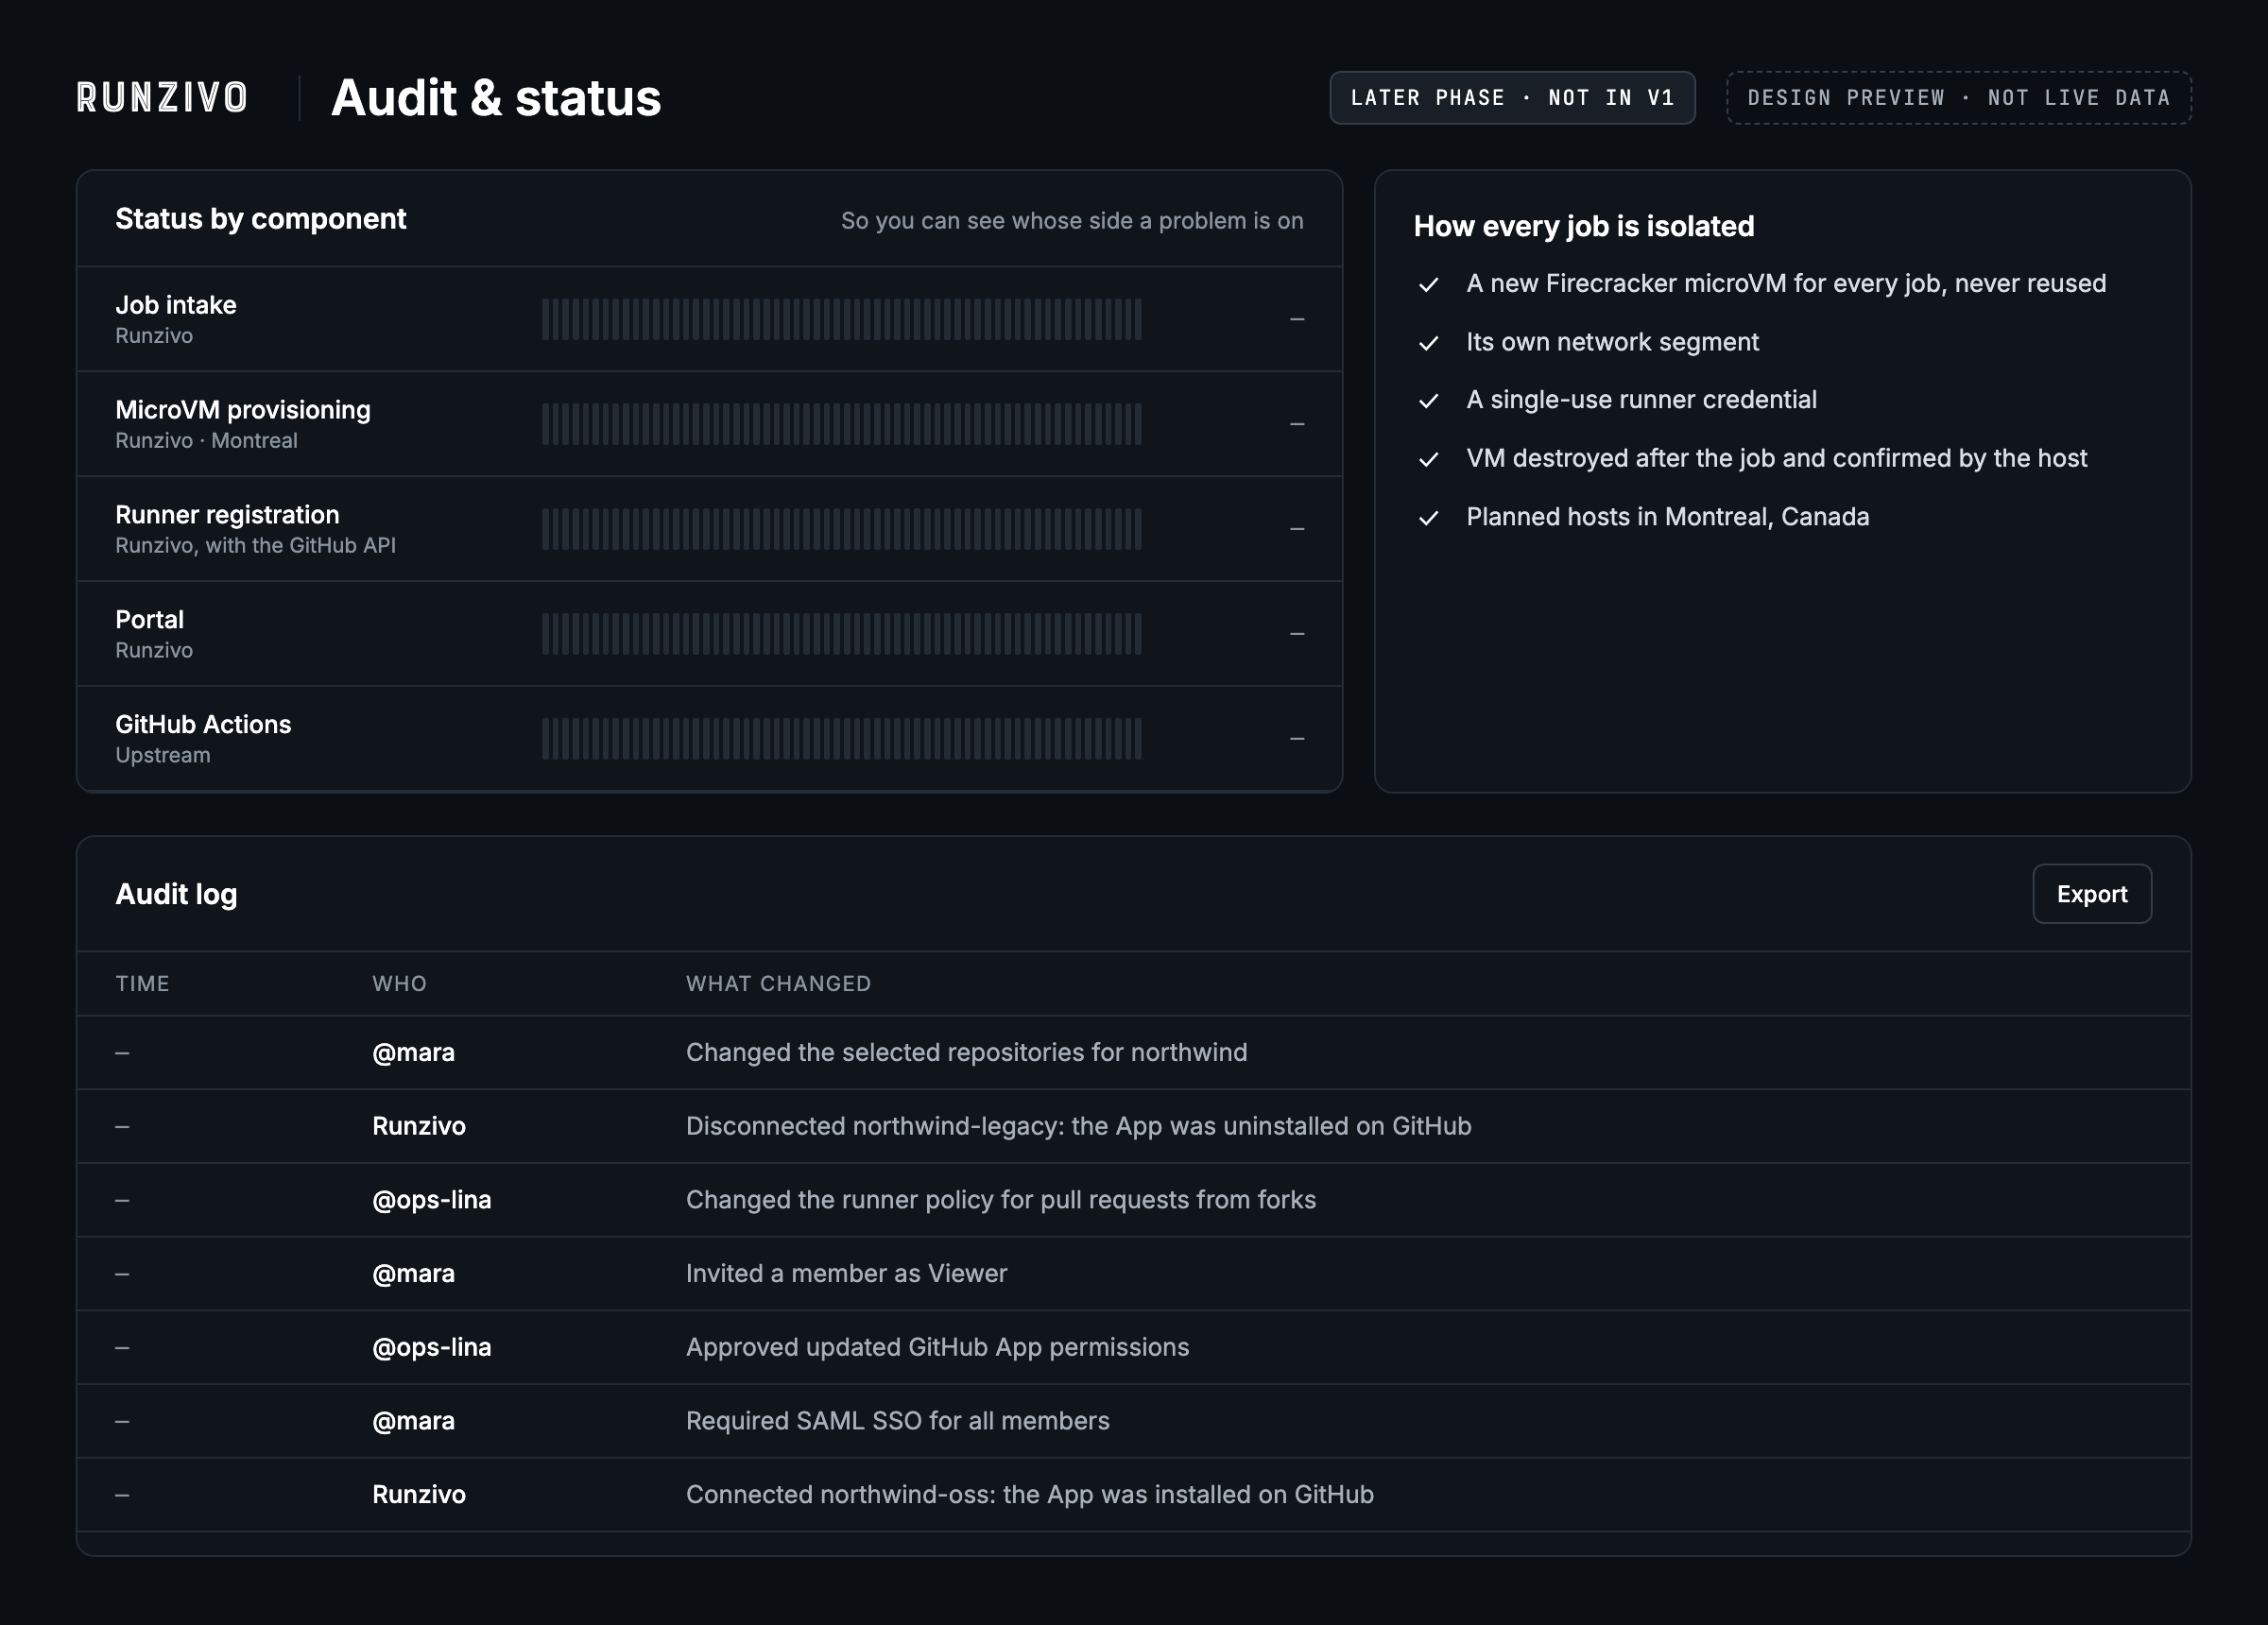The width and height of the screenshot is (2268, 1625).
Task: Select the Portal component name
Action: click(149, 620)
